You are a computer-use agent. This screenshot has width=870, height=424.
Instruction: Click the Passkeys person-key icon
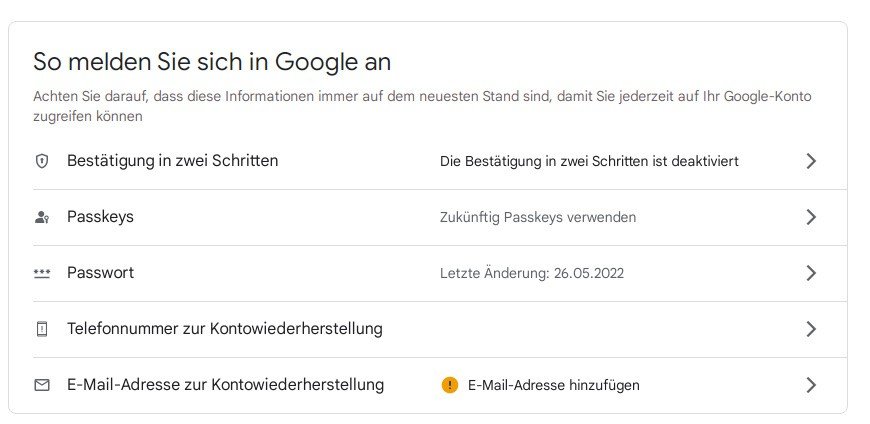click(x=42, y=217)
